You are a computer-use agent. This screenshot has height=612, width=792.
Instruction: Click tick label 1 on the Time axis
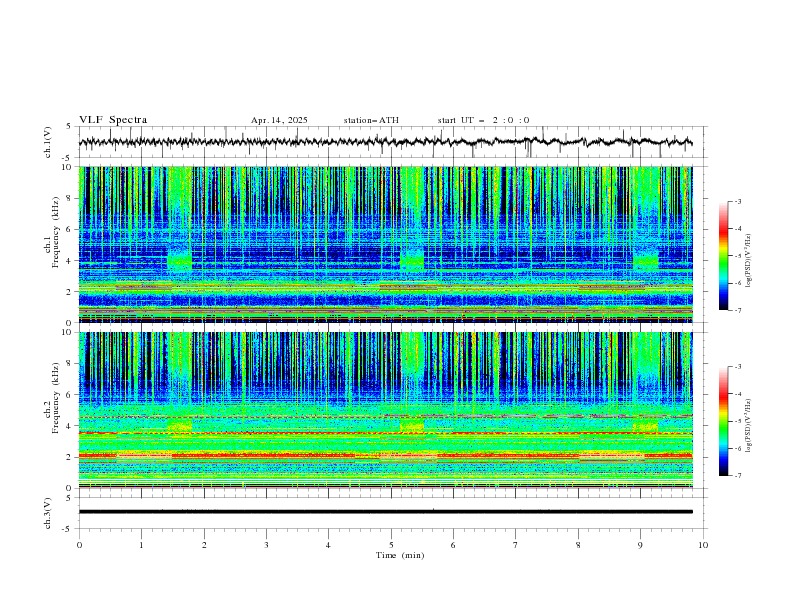click(141, 545)
